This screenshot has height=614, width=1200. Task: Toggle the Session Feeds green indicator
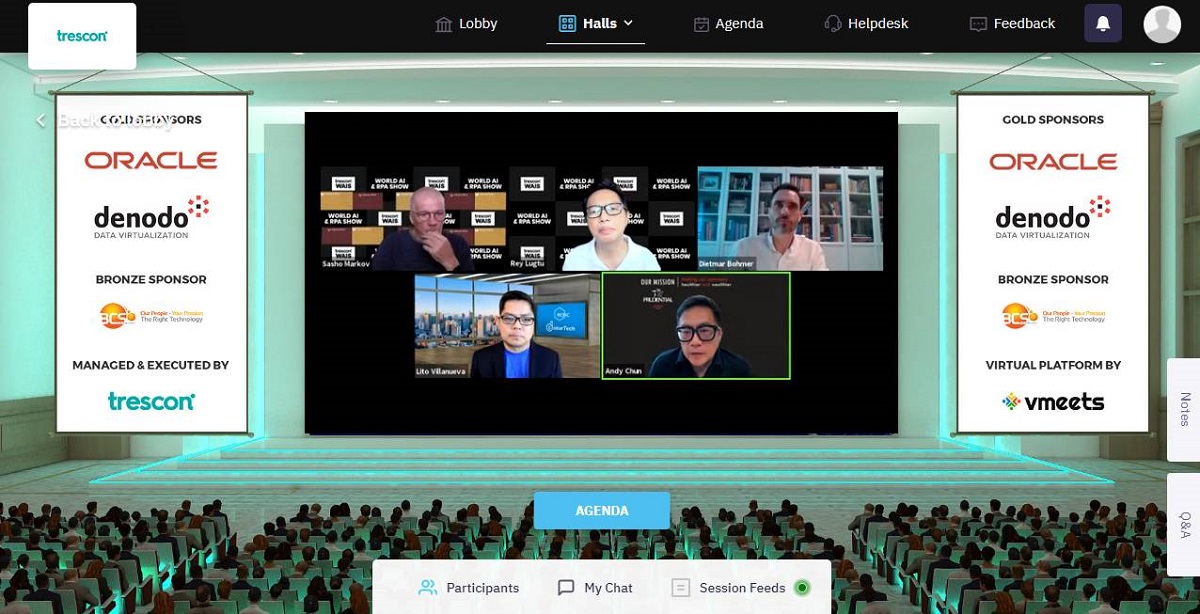[801, 588]
